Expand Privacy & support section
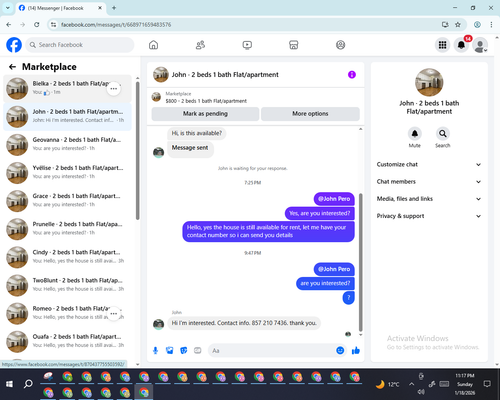This screenshot has width=500, height=400. [429, 216]
